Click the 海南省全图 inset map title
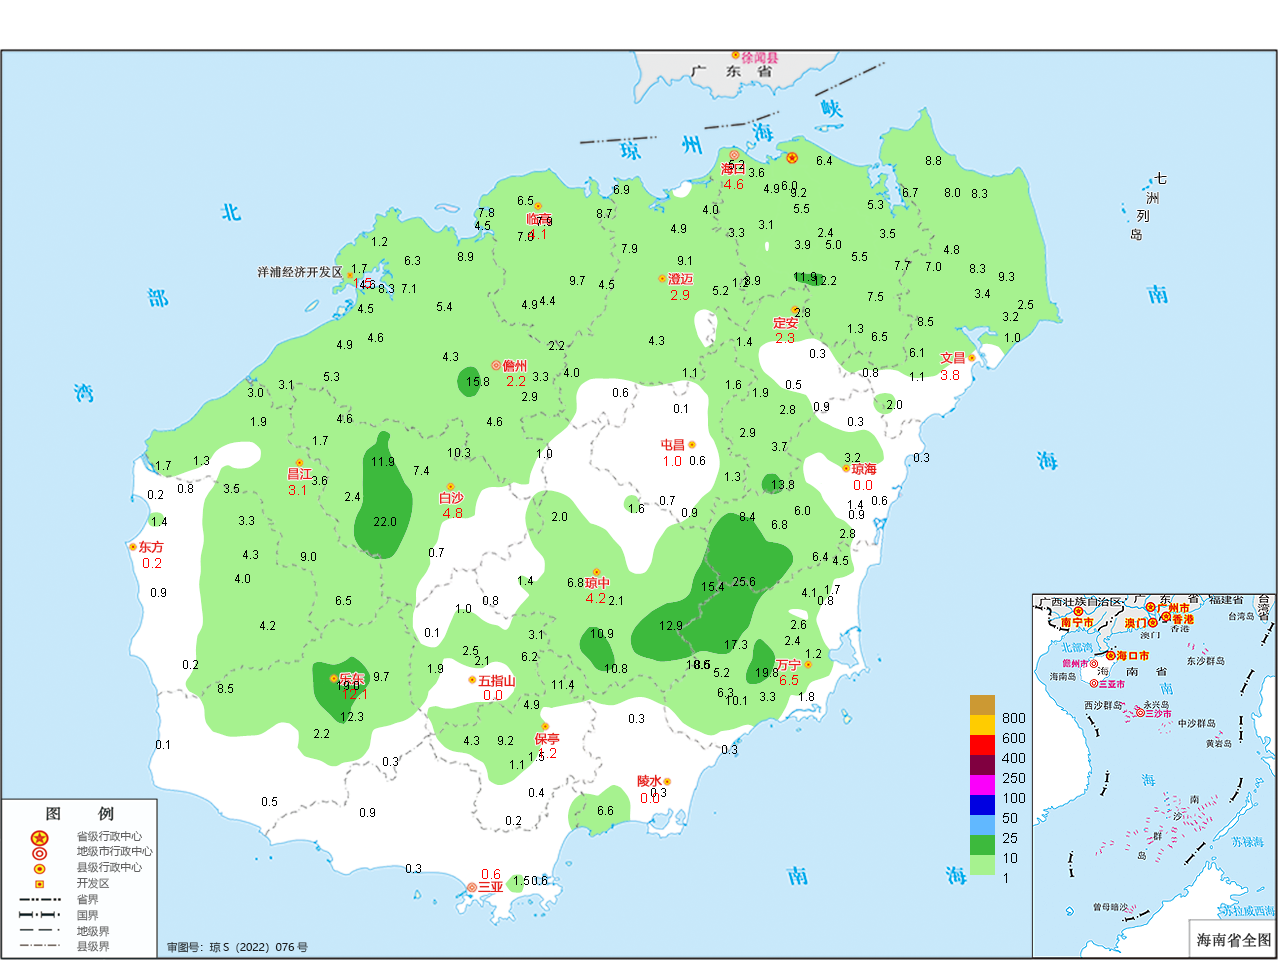Viewport: 1278px width, 960px height. pos(1233,940)
